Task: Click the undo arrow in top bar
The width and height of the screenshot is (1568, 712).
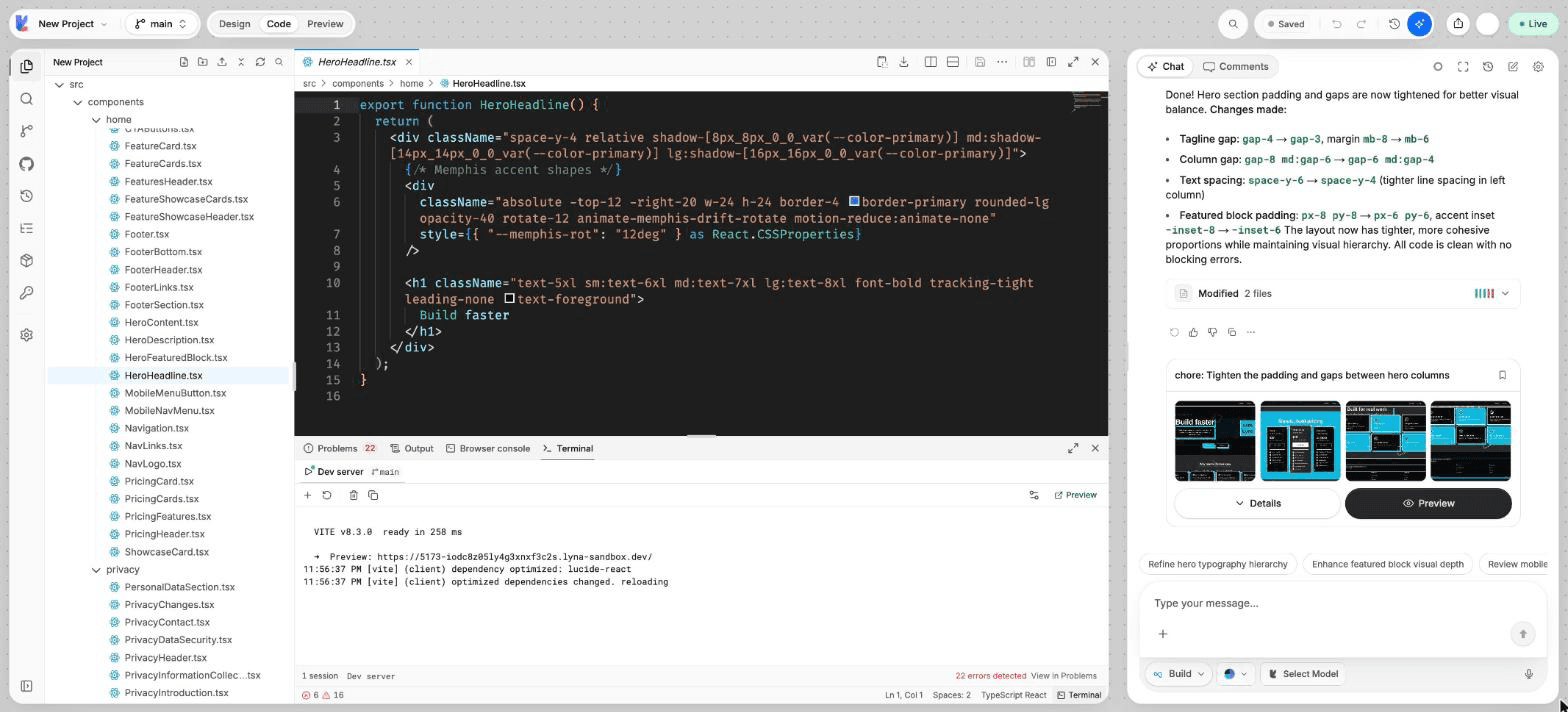Action: tap(1336, 24)
